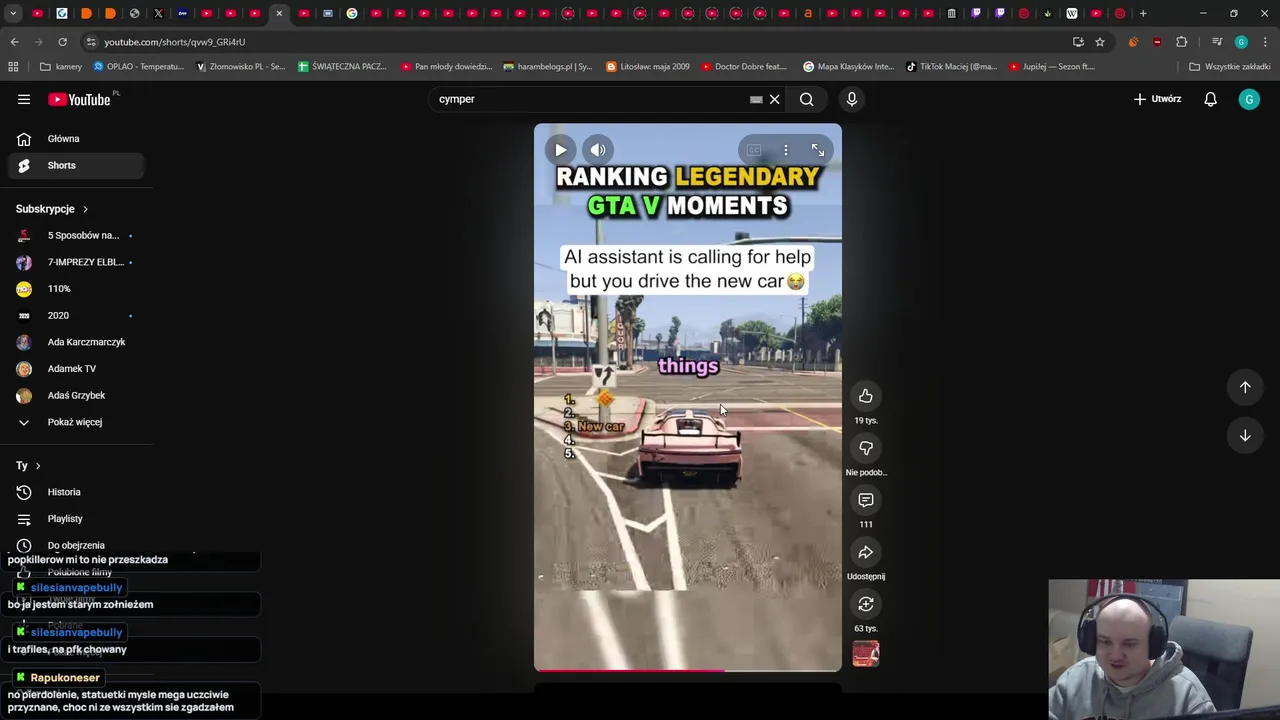Reload the browser page
Screen dimensions: 1280x720
point(62,42)
